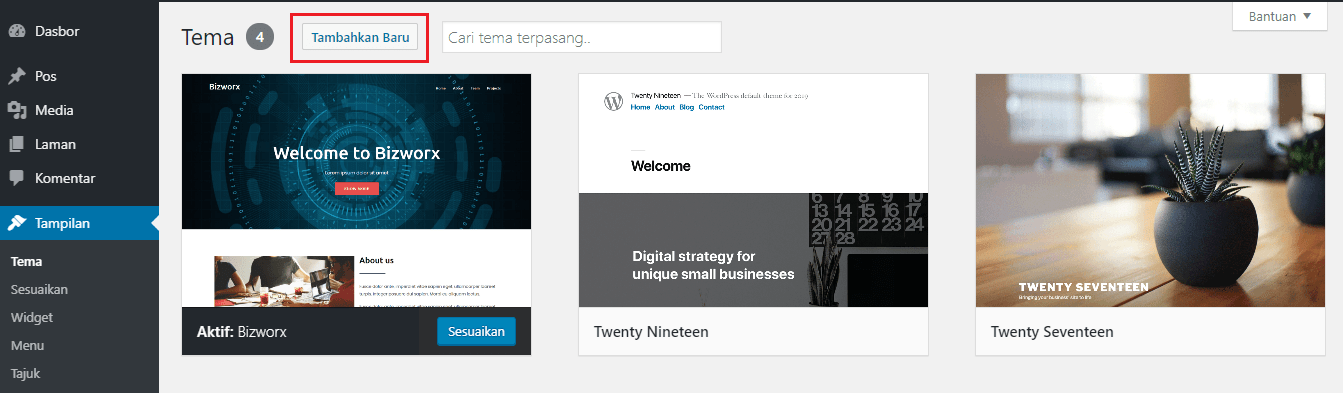
Task: Open the Twenty Nineteen theme thumbnail
Action: [x=753, y=190]
